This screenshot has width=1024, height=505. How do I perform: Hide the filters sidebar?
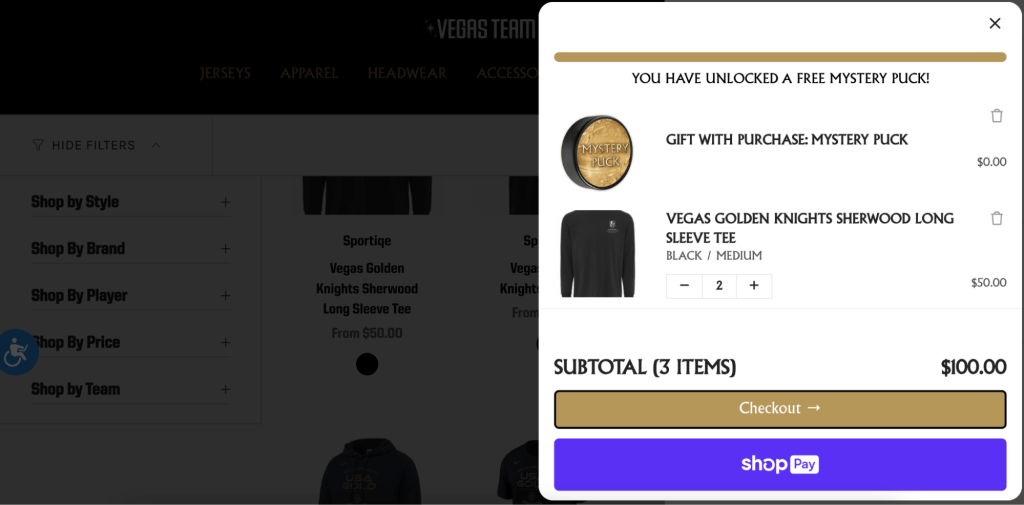[96, 146]
